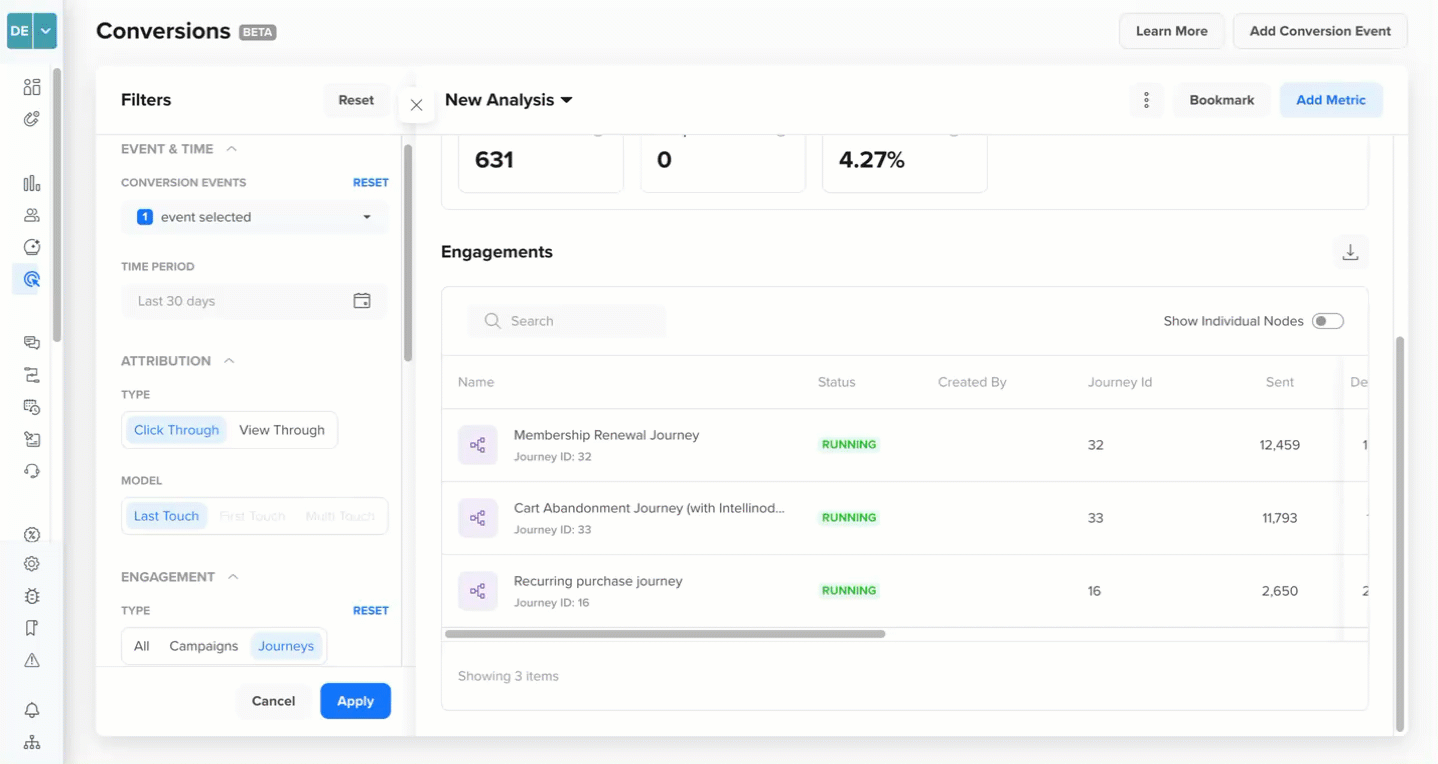Open the conversion events dropdown

coord(254,217)
